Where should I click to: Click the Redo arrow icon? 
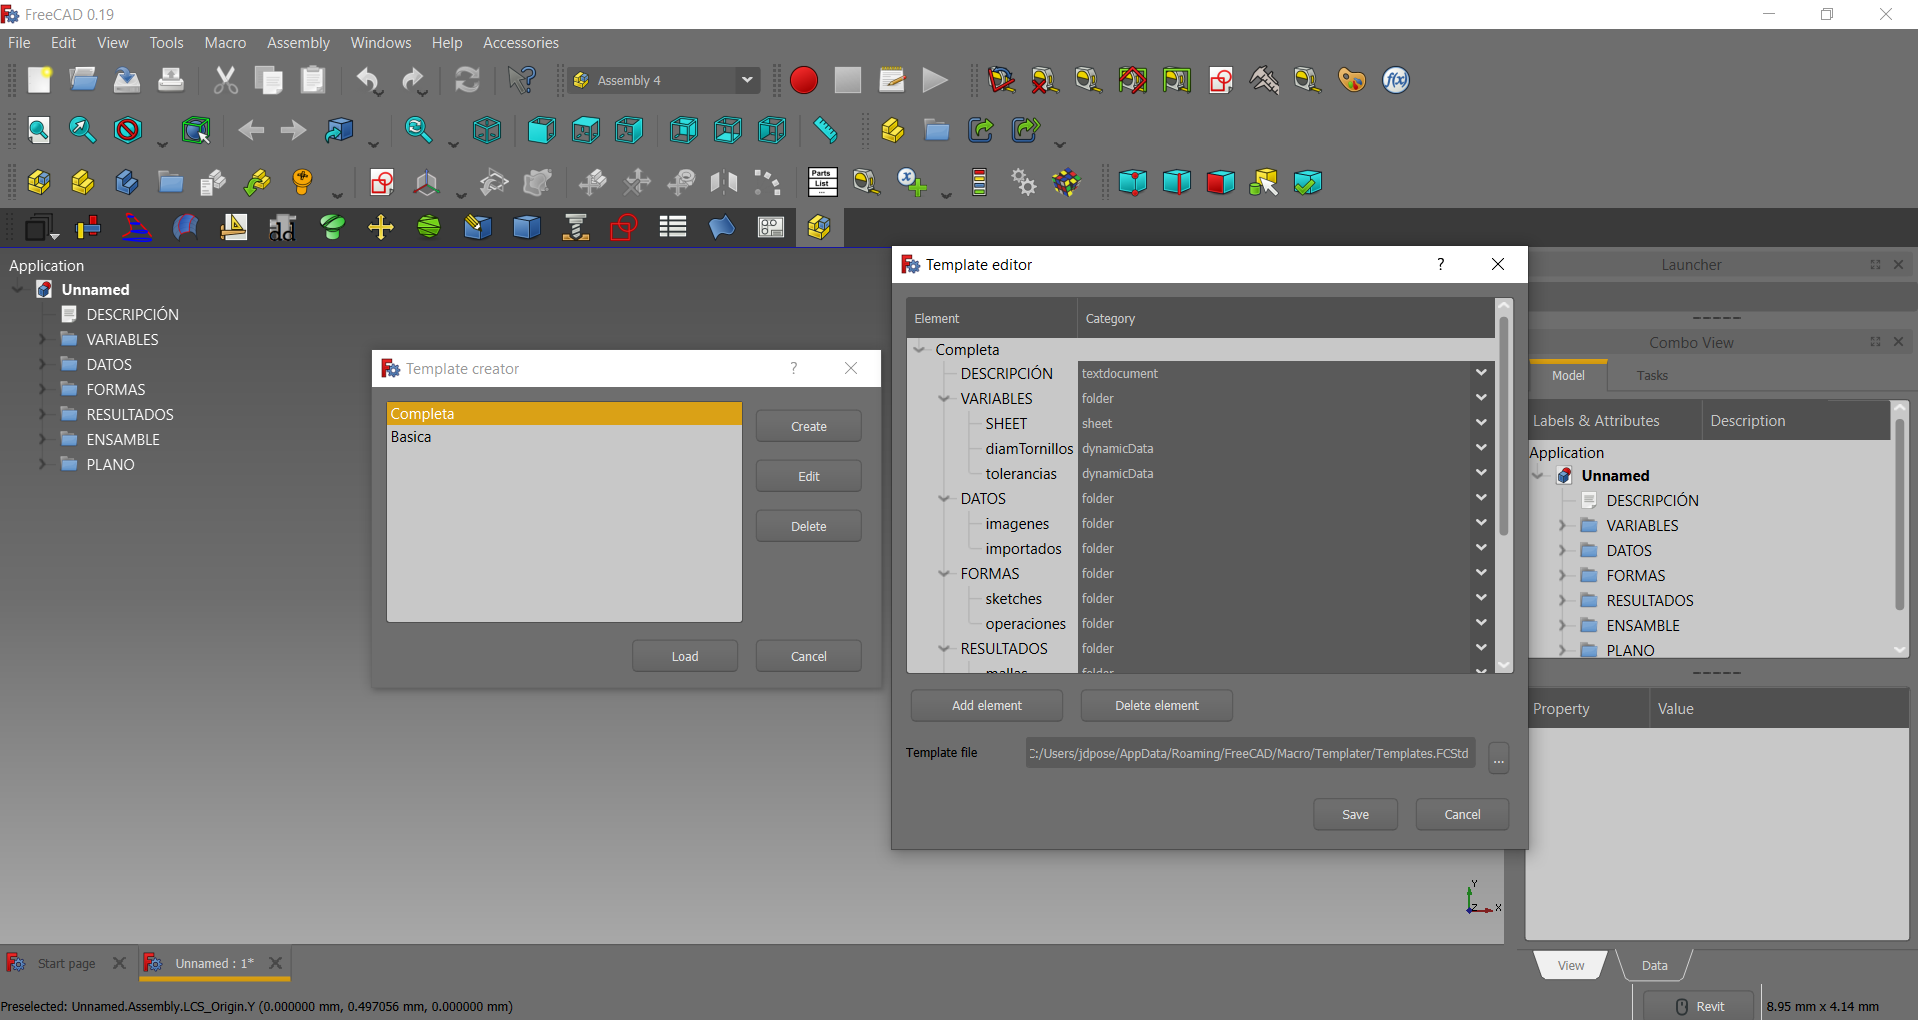click(413, 80)
